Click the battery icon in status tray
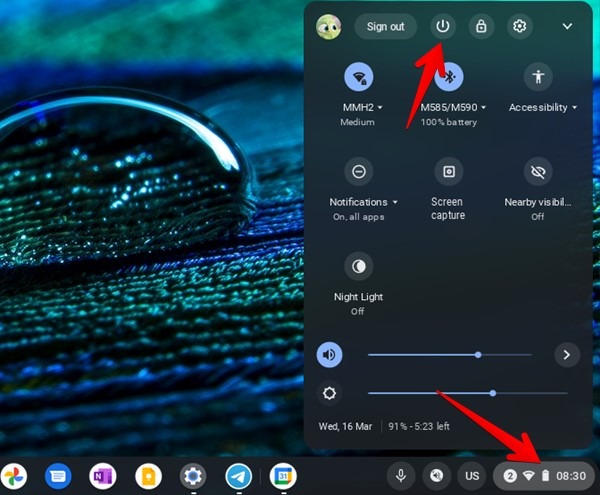600x495 pixels. 545,476
